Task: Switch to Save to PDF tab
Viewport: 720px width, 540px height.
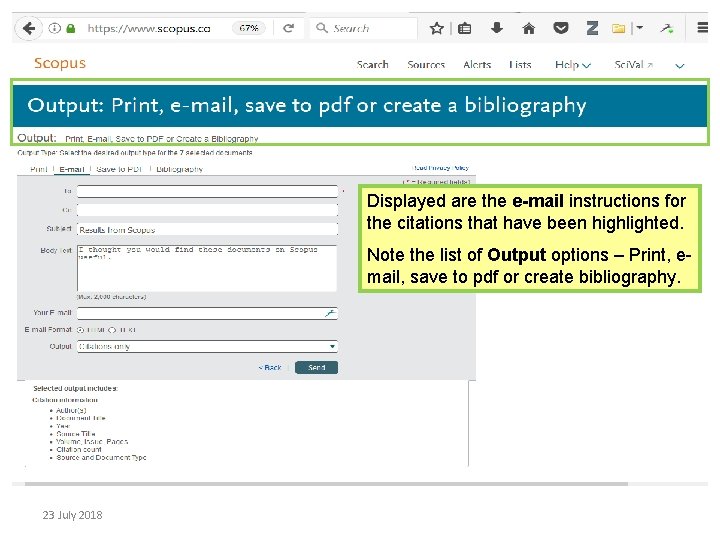Action: (x=119, y=169)
